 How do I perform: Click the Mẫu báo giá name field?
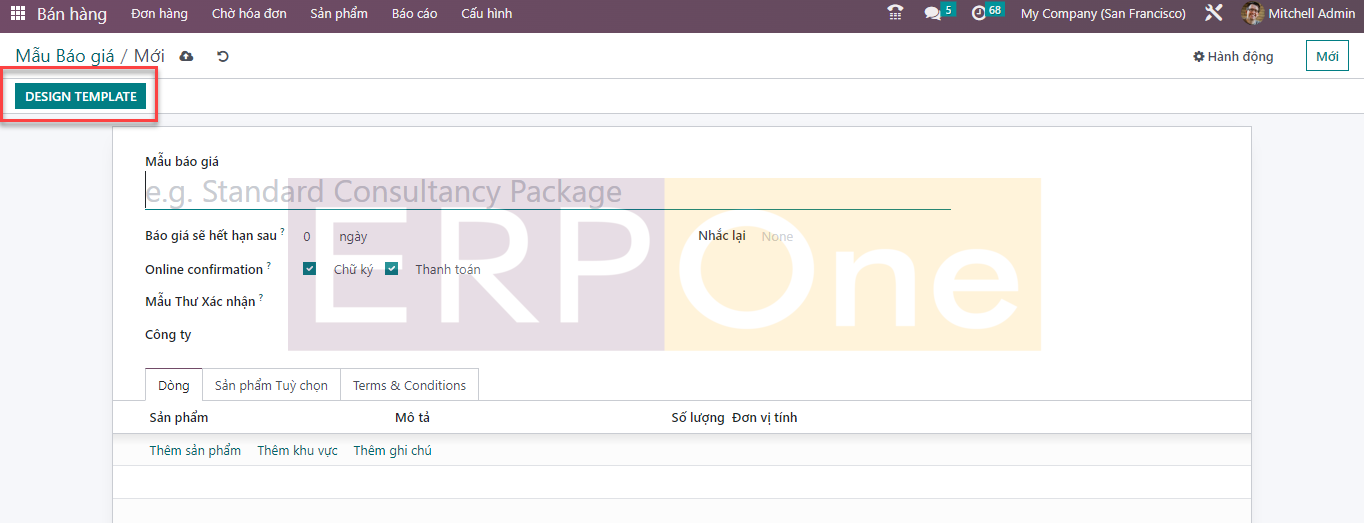tap(547, 192)
